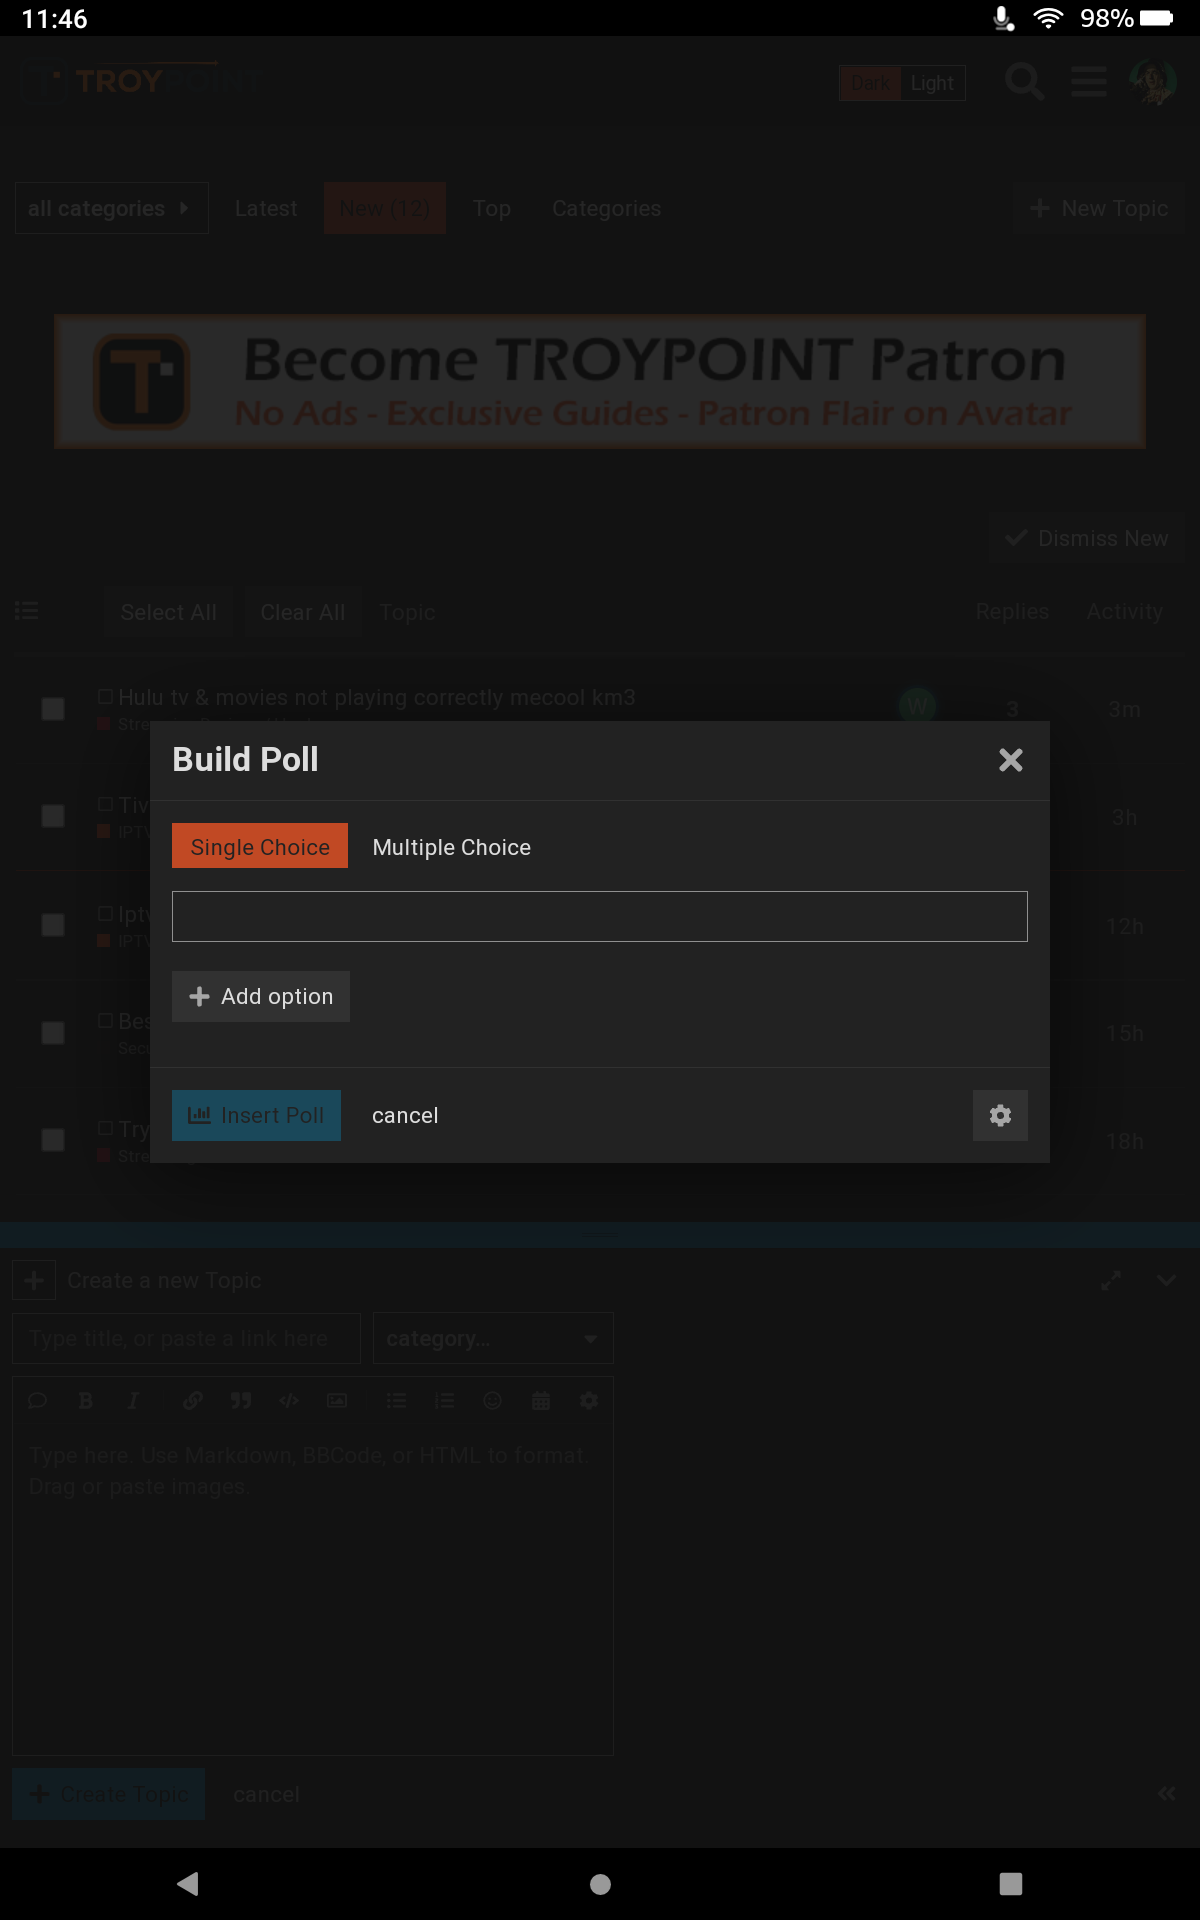This screenshot has width=1200, height=1920.
Task: Insert the poll into the post
Action: 256,1115
